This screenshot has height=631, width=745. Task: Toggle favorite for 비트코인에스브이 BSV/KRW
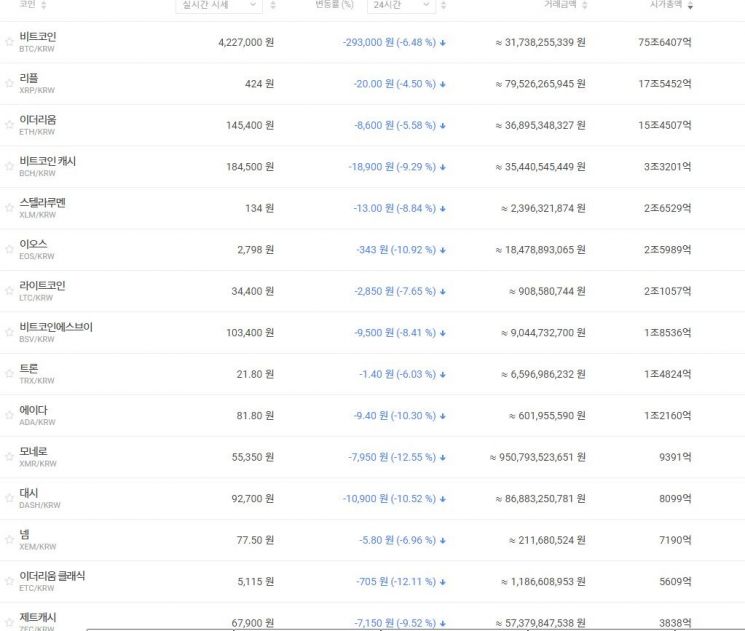click(x=9, y=332)
